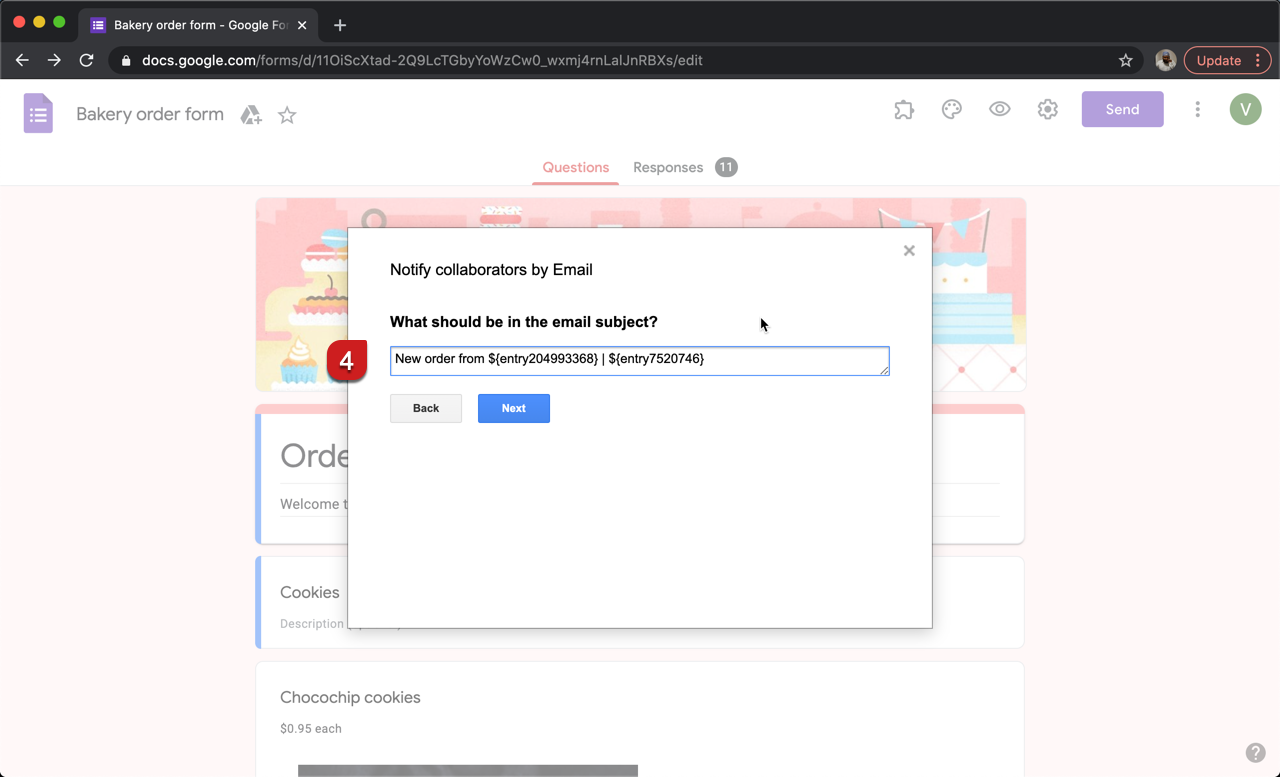
Task: Close the Notify collaborators dialog
Action: (909, 250)
